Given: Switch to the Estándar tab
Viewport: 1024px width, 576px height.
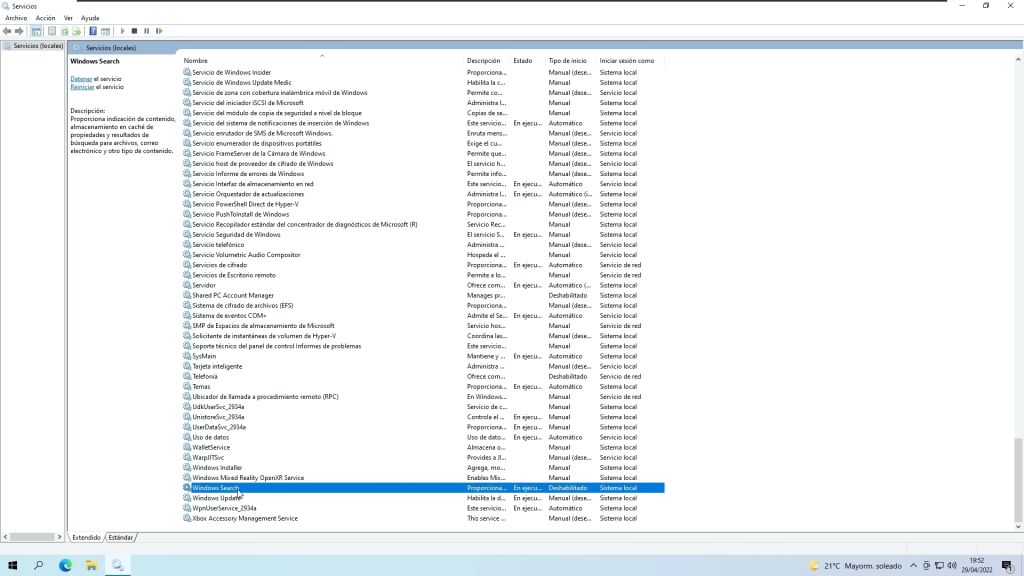Looking at the screenshot, I should [x=120, y=537].
